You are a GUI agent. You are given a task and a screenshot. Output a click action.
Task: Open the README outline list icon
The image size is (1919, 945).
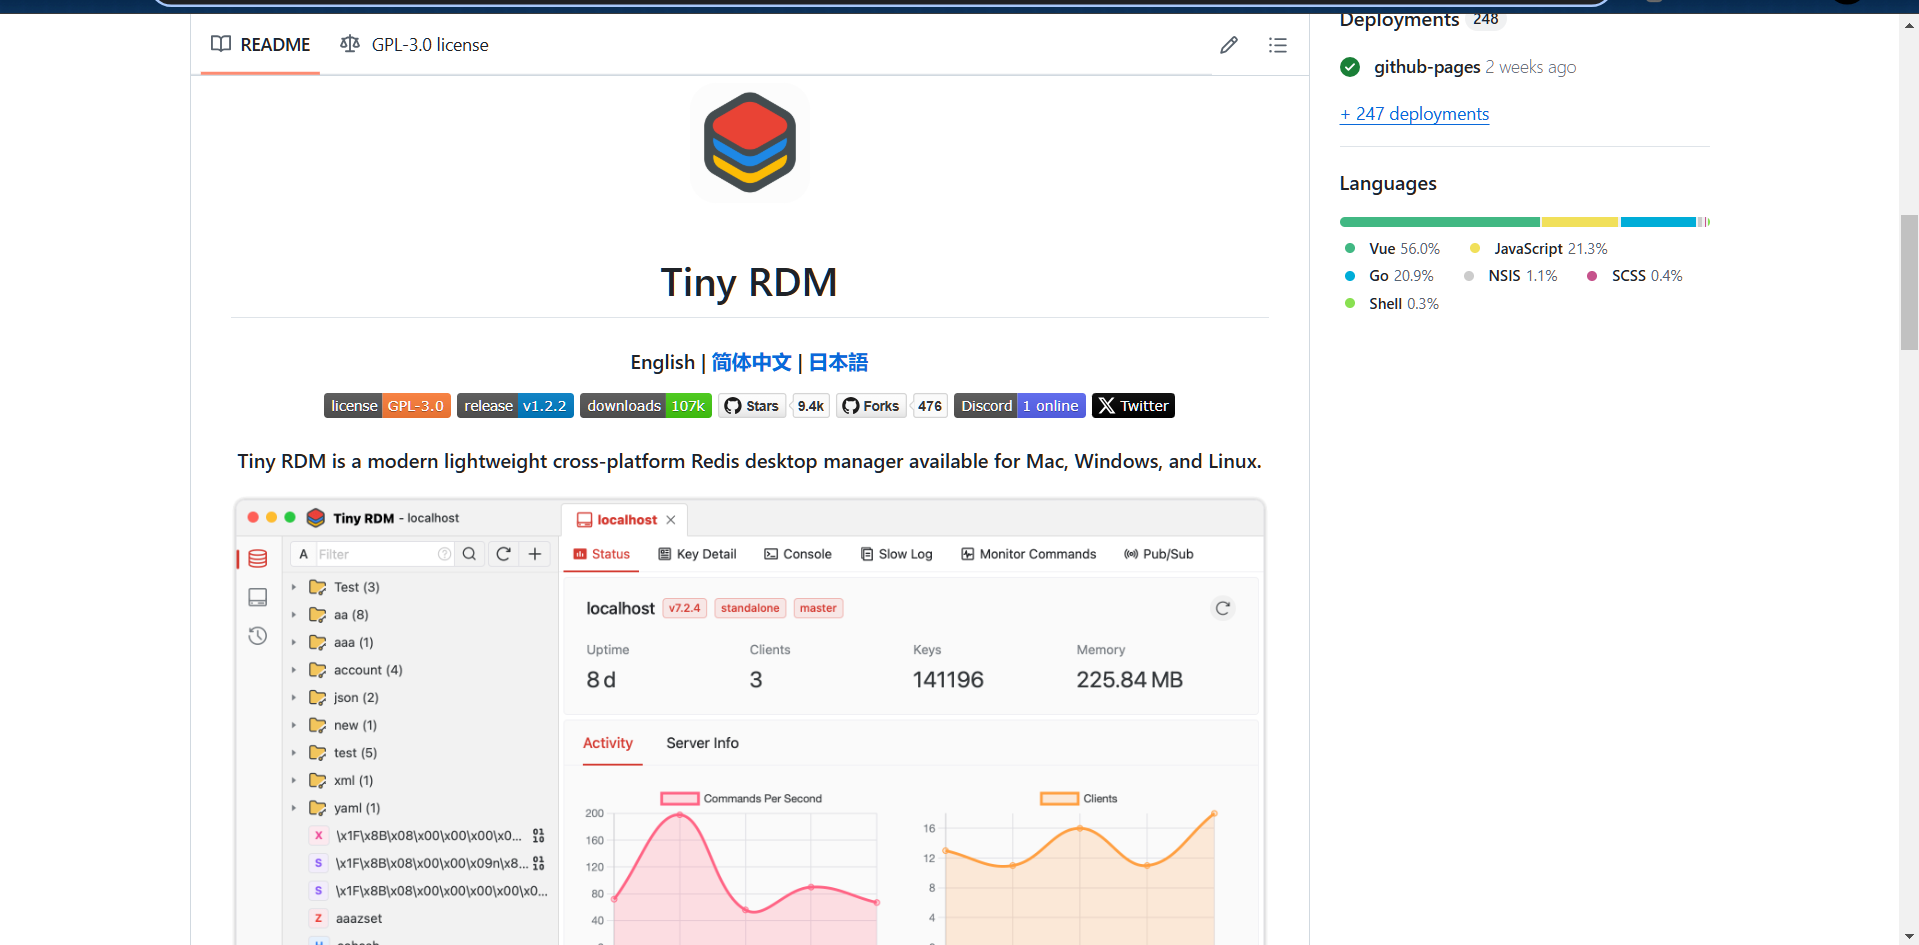click(1277, 45)
